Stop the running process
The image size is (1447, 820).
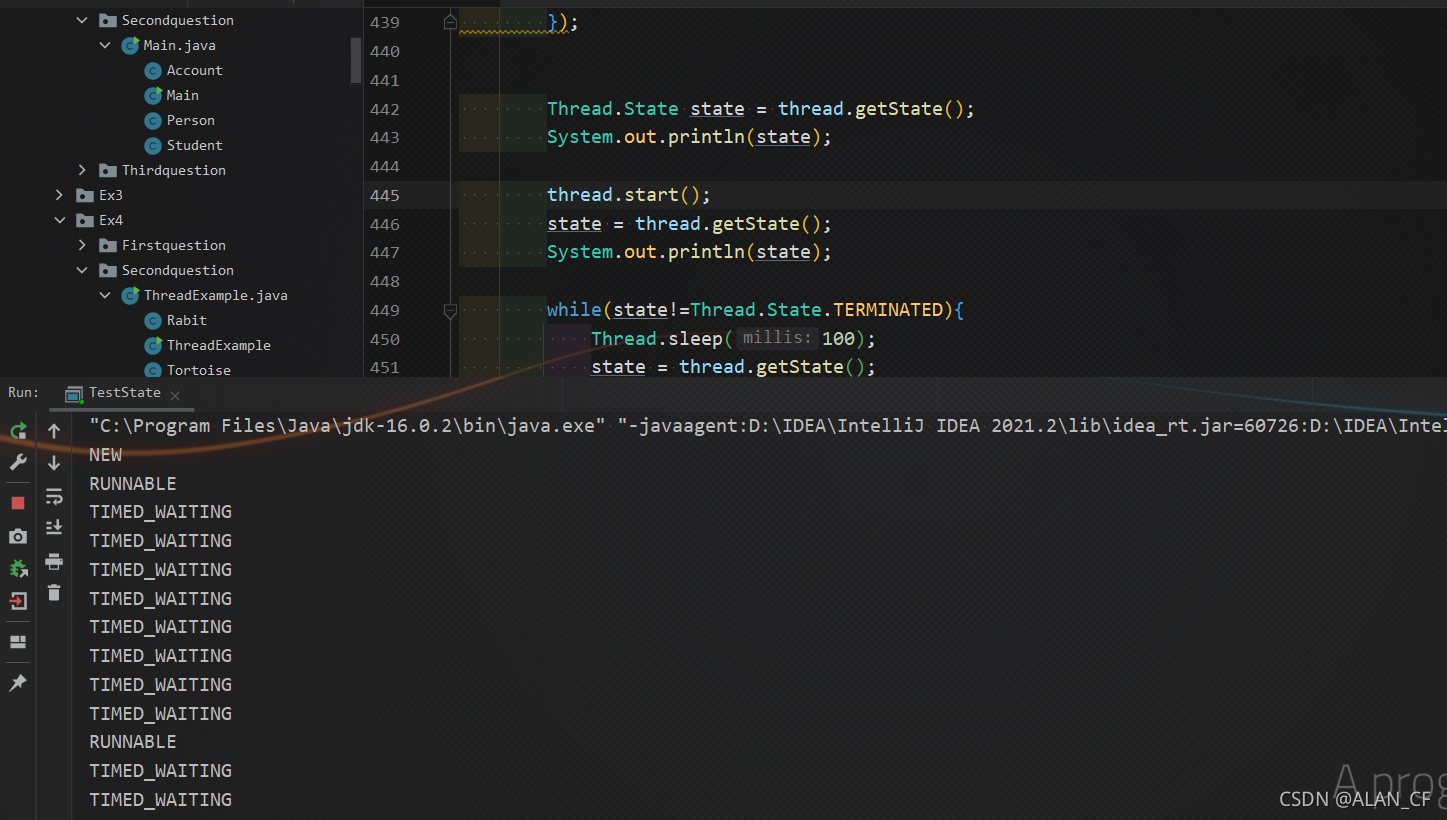click(18, 503)
